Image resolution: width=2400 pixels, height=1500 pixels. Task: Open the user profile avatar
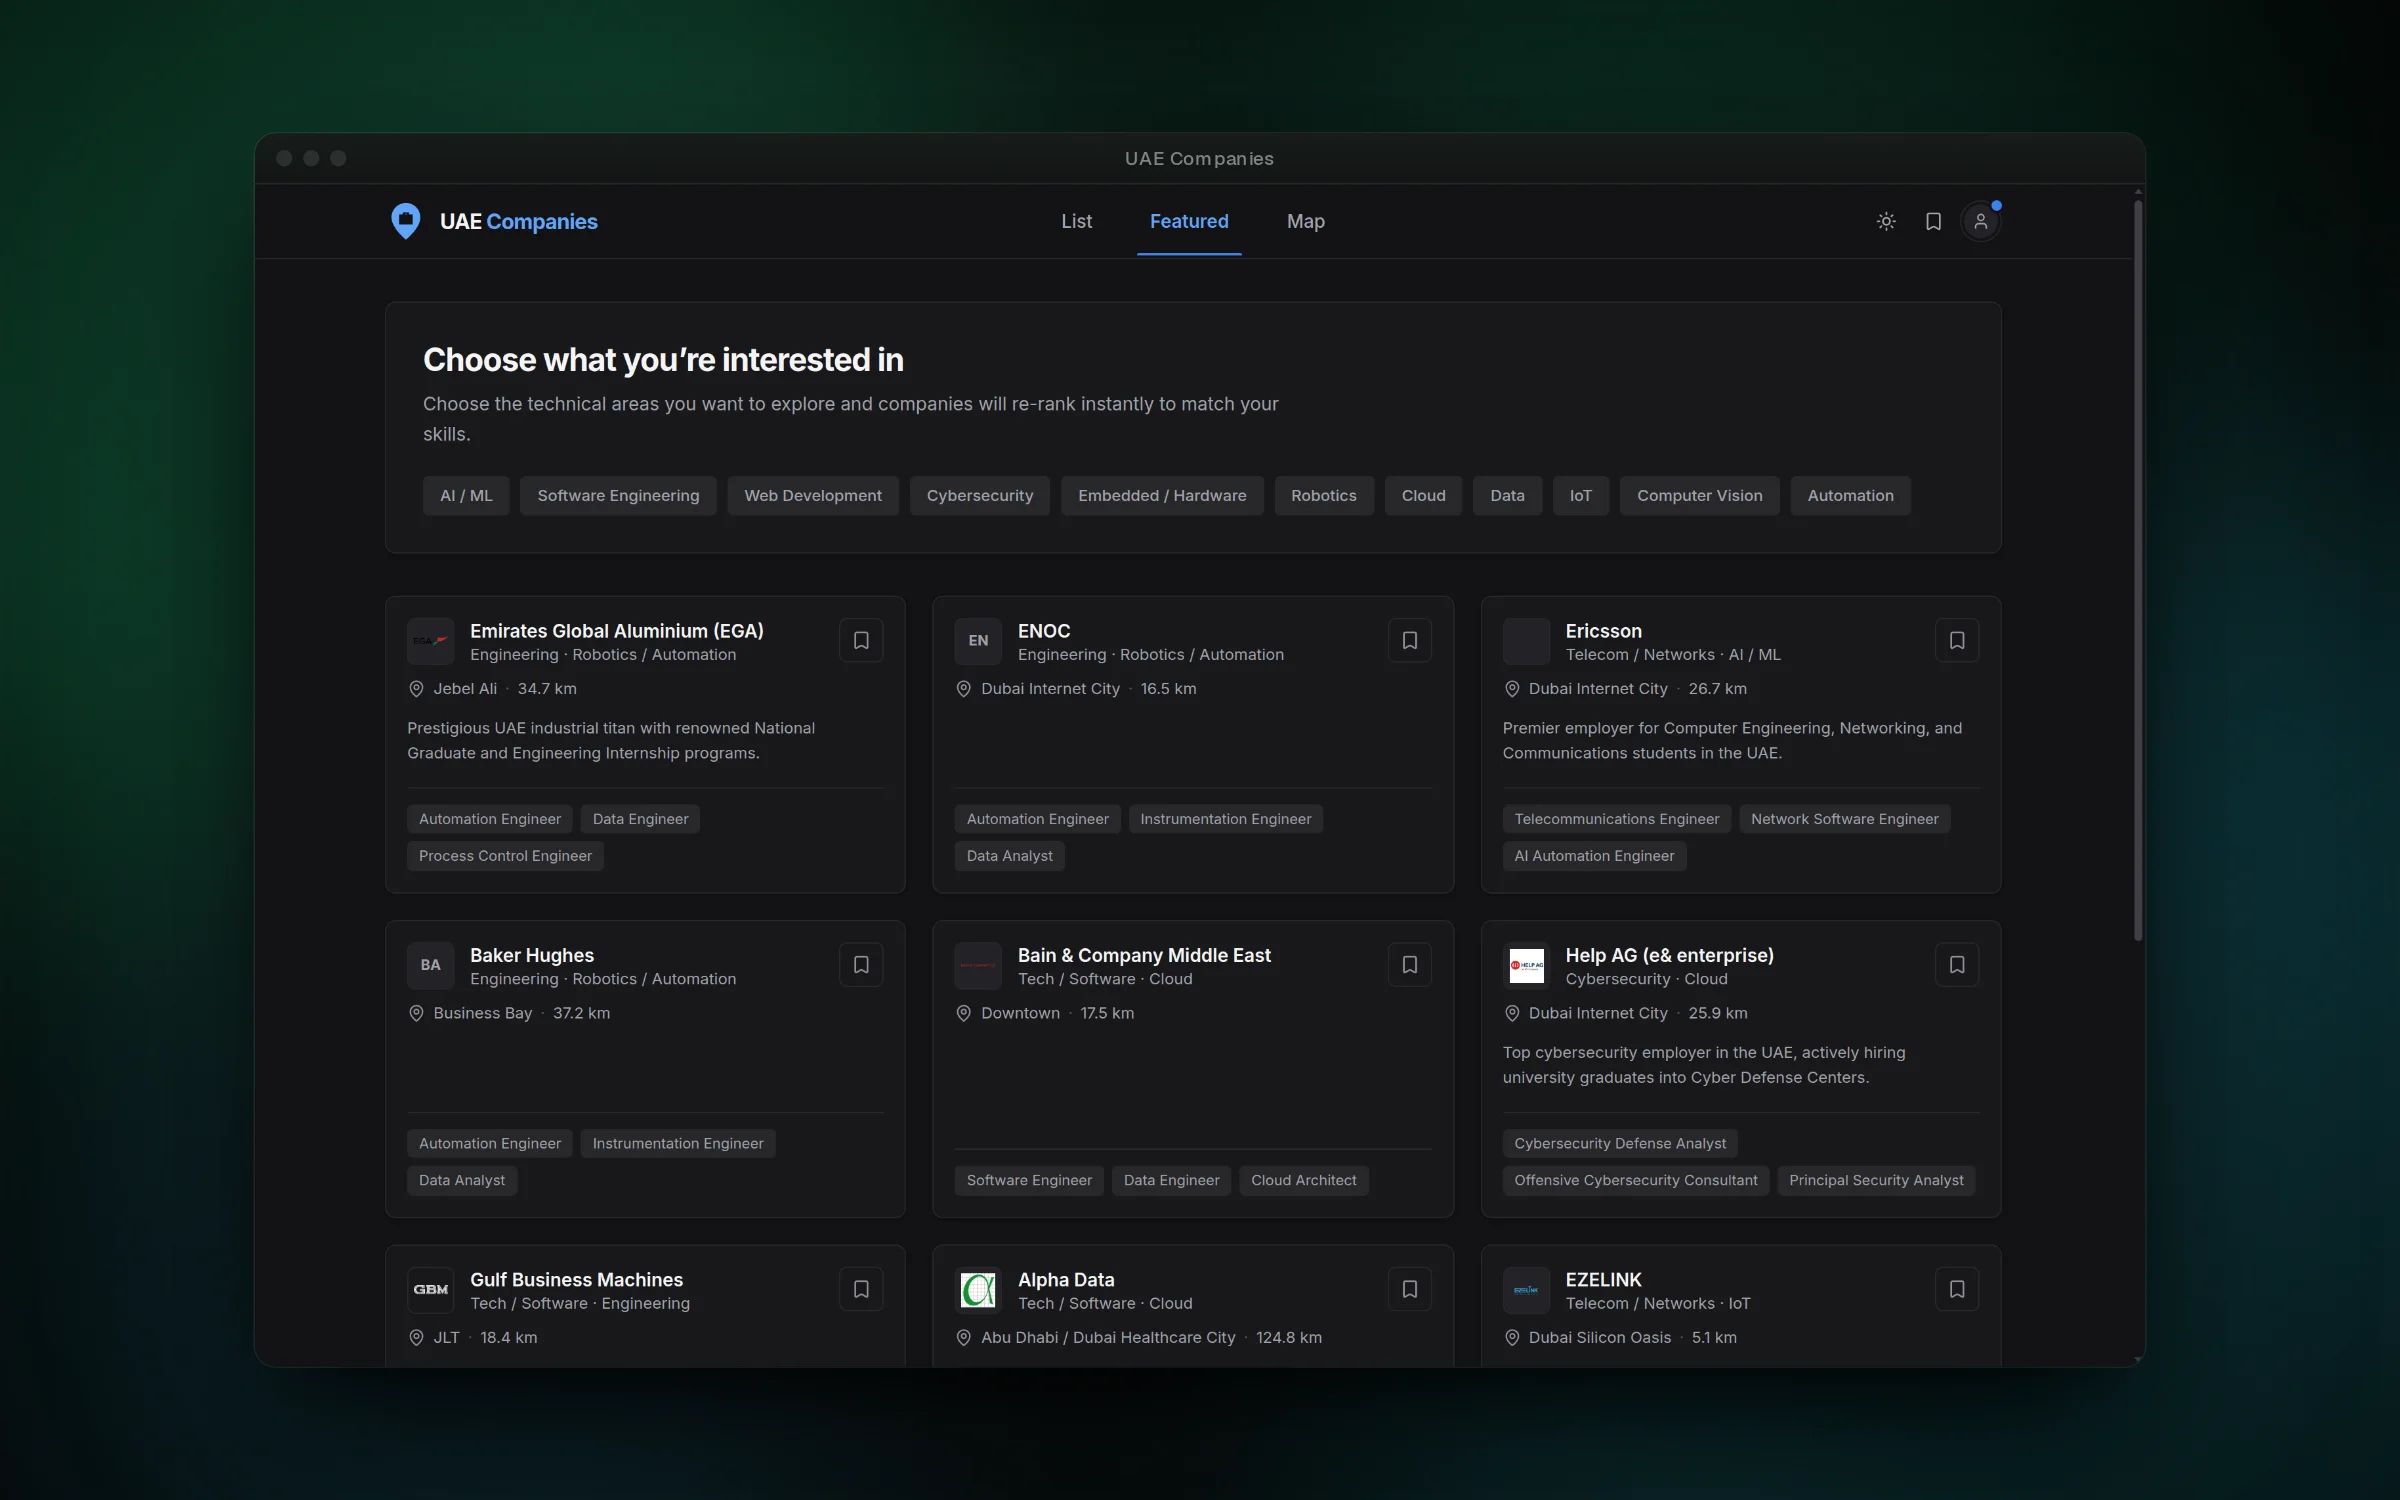[x=1980, y=221]
